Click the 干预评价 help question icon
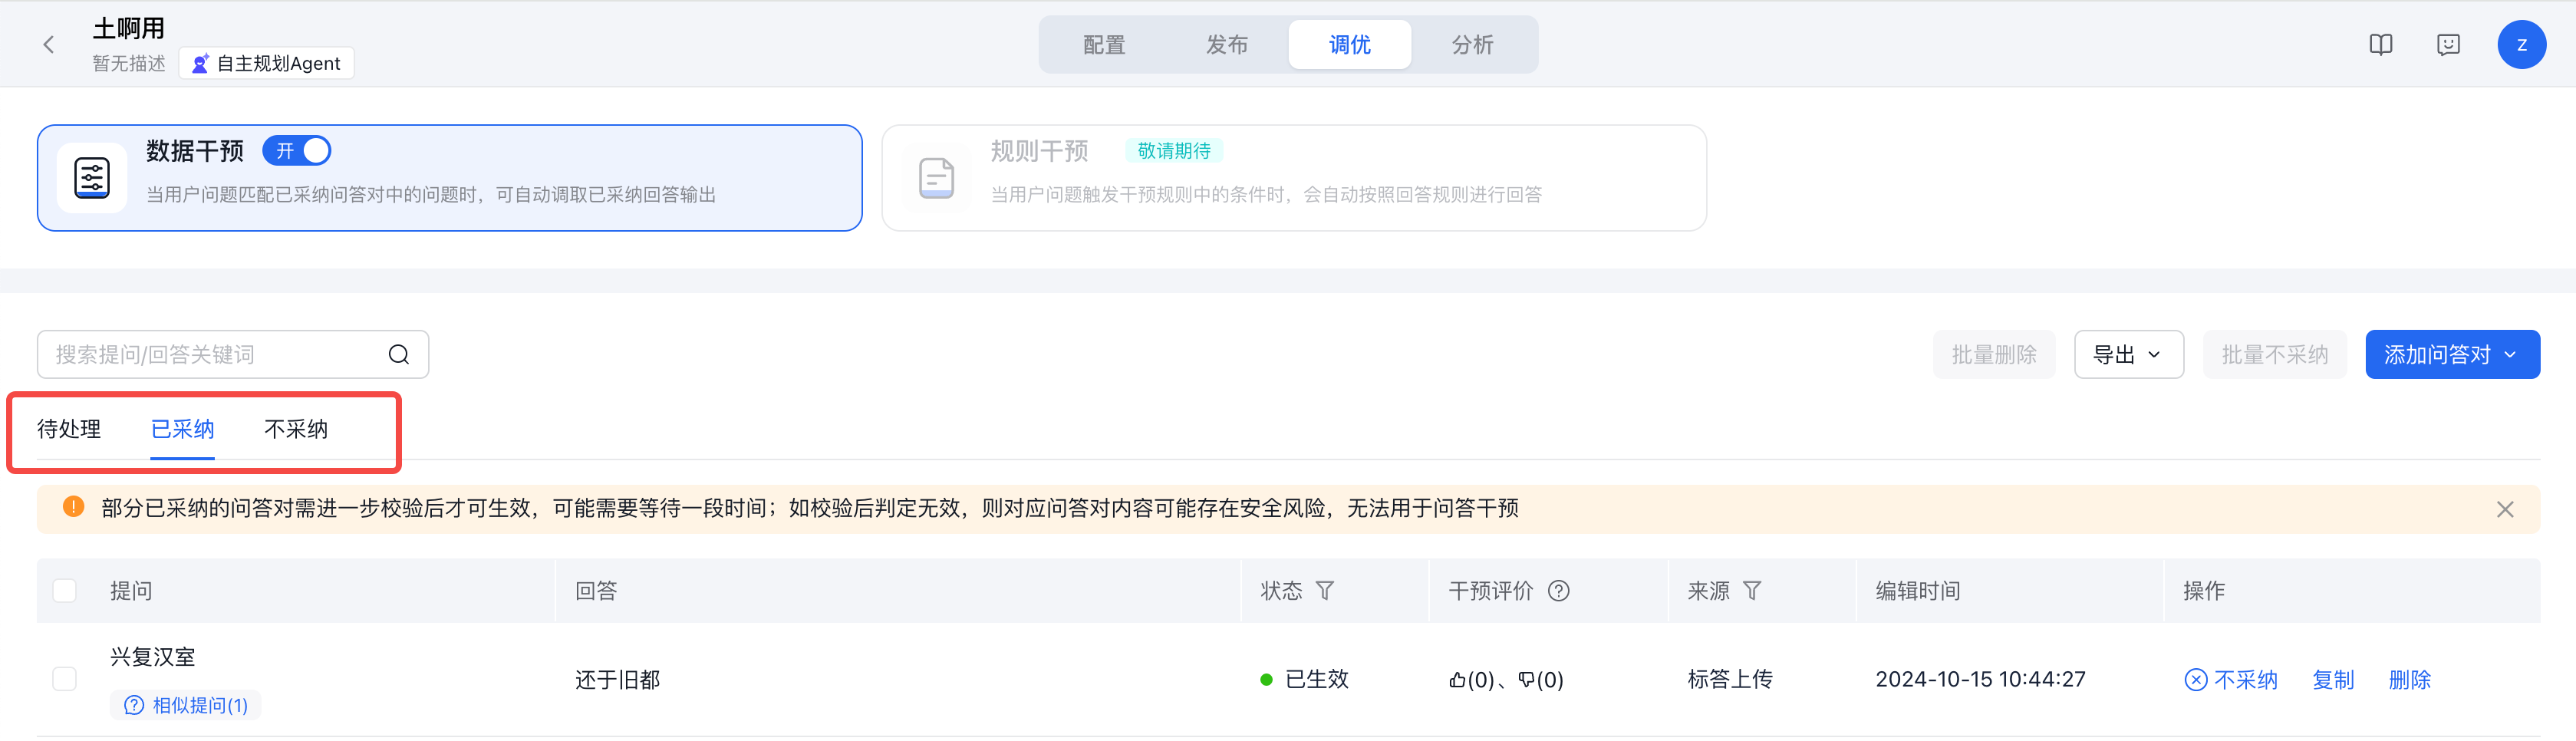Viewport: 2576px width, 741px height. 1558,590
